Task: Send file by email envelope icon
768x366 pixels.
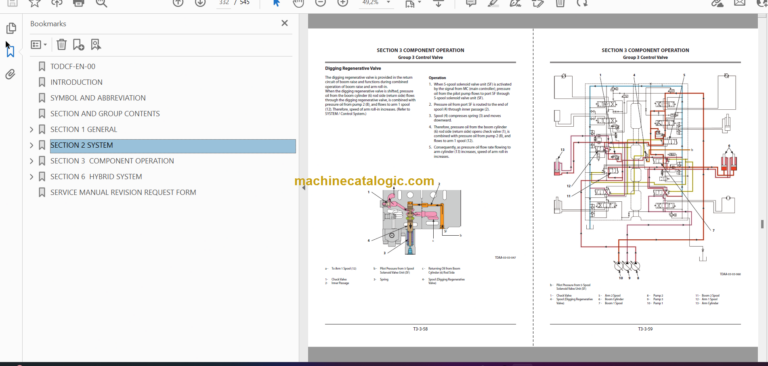Action: 740,2
